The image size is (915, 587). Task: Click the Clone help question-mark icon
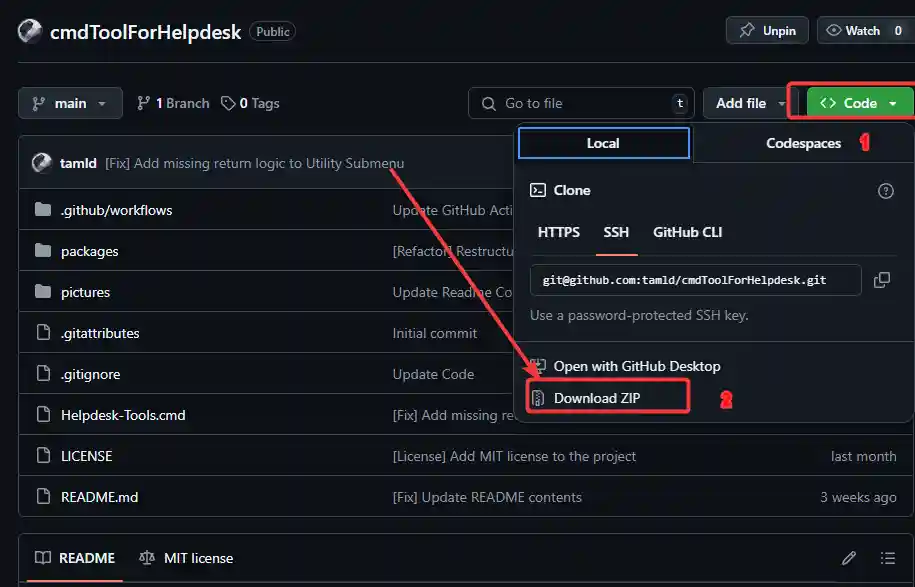pos(885,191)
